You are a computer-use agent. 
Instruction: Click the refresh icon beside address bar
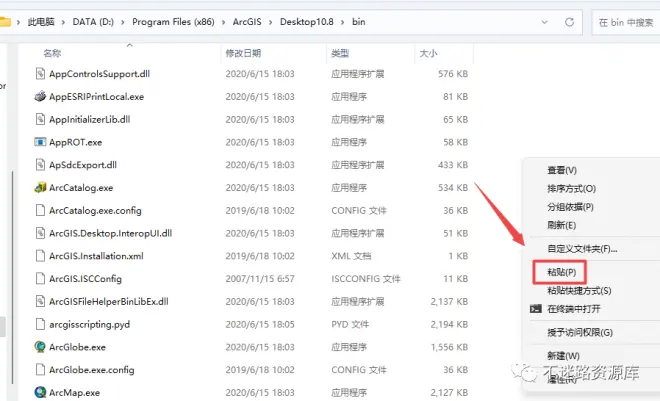pyautogui.click(x=569, y=22)
